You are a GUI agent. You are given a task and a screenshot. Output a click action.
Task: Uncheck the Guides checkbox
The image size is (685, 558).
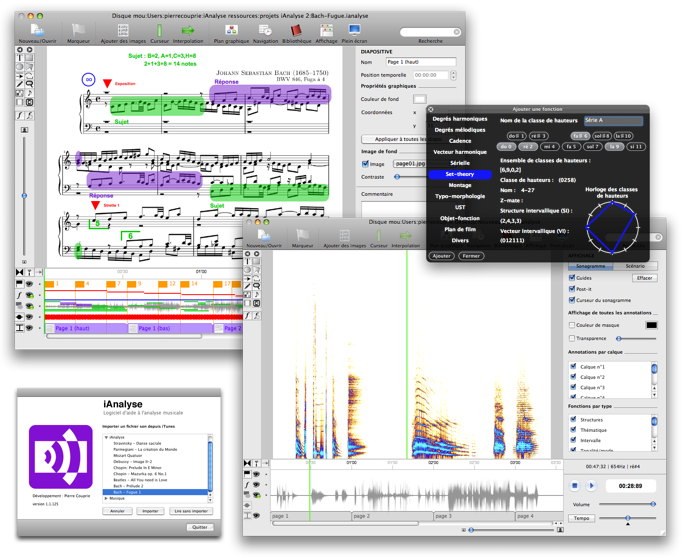click(572, 277)
